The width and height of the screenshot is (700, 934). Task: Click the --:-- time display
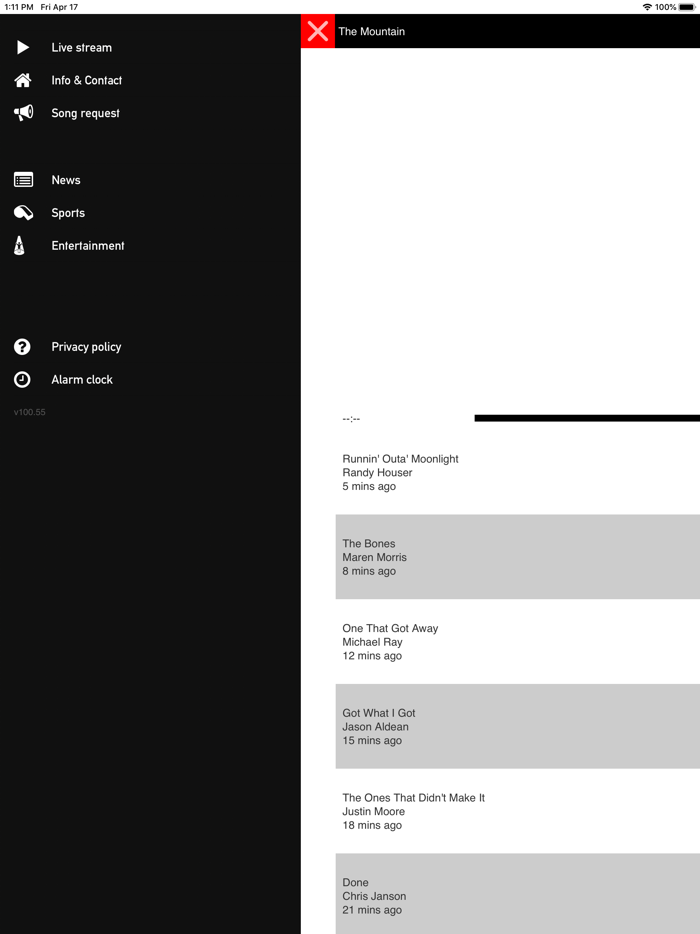(351, 419)
